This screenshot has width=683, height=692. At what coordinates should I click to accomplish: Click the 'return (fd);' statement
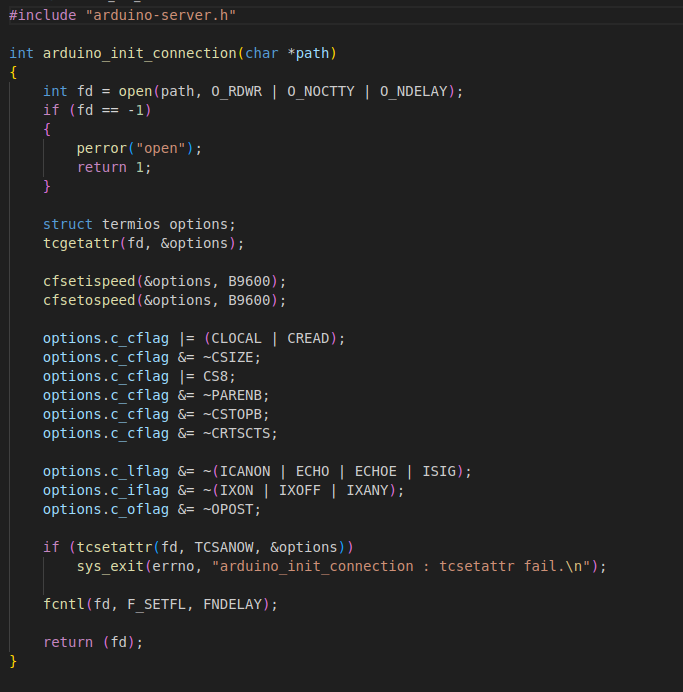tap(93, 642)
